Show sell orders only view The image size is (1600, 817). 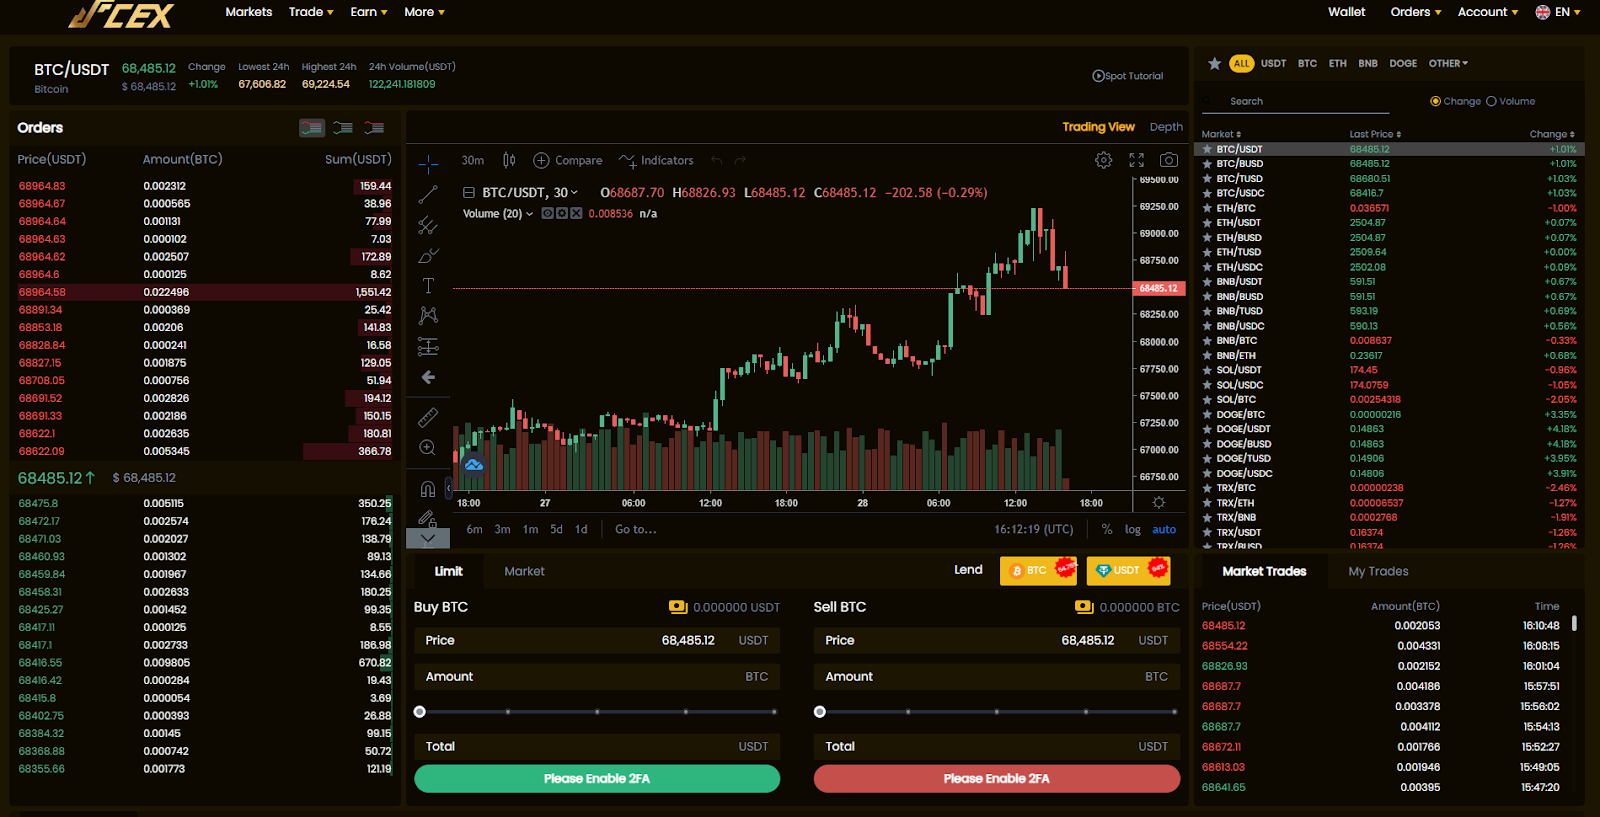click(x=374, y=128)
